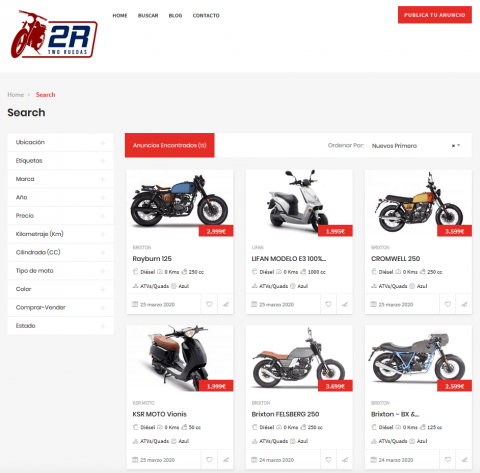Open the CONTACTO menu item
The width and height of the screenshot is (480, 473).
[206, 15]
